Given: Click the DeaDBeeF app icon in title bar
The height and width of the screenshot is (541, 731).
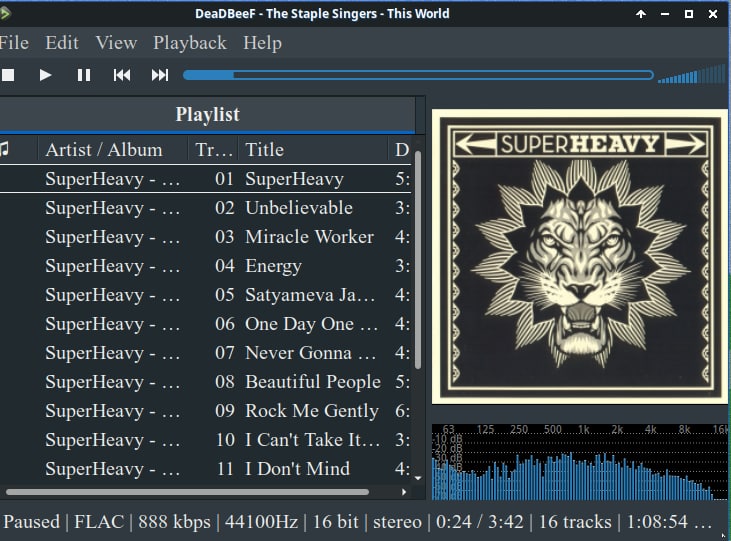Looking at the screenshot, I should tap(5, 13).
